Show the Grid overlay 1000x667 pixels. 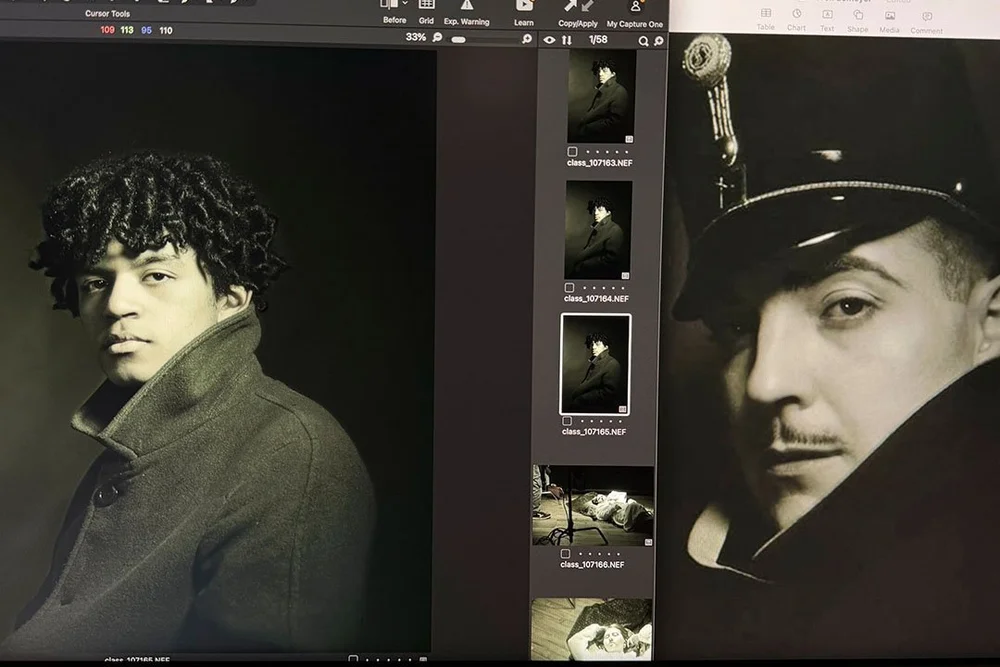click(427, 5)
